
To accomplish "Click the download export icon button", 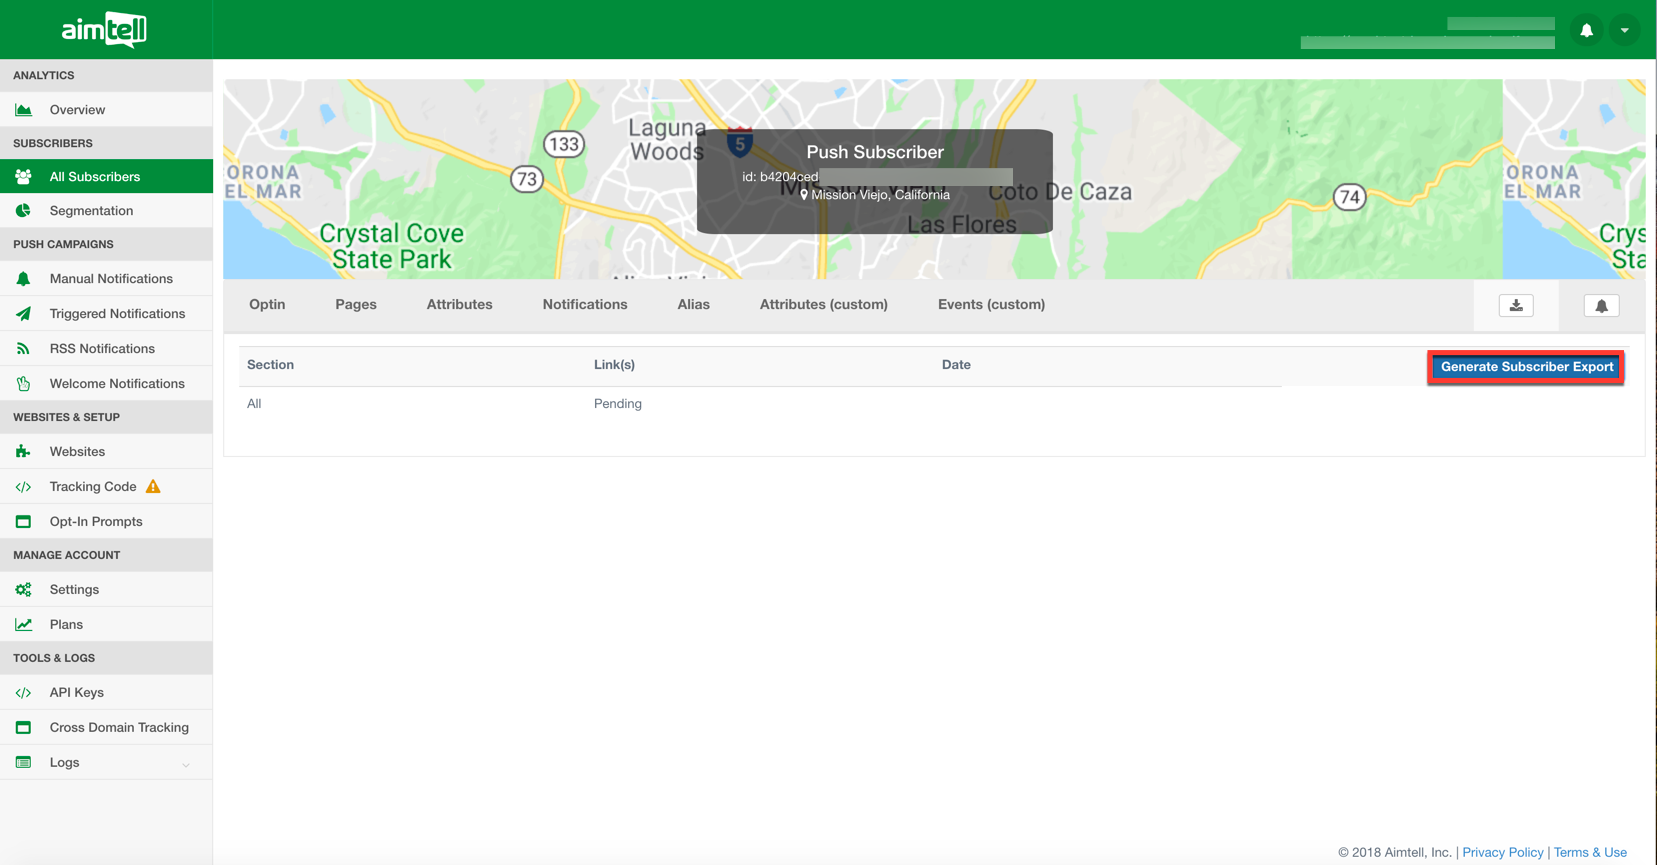I will coord(1516,306).
